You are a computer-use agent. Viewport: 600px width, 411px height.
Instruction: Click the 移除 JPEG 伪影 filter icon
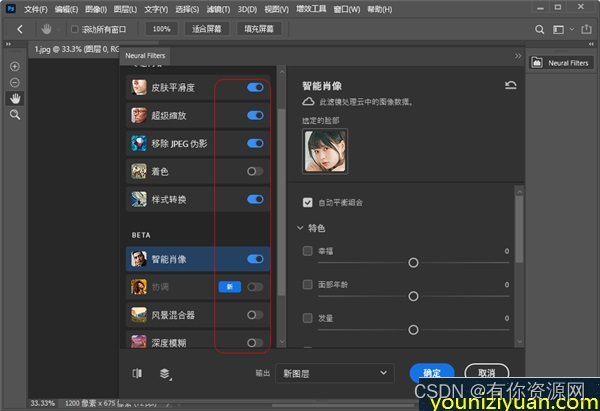point(139,144)
